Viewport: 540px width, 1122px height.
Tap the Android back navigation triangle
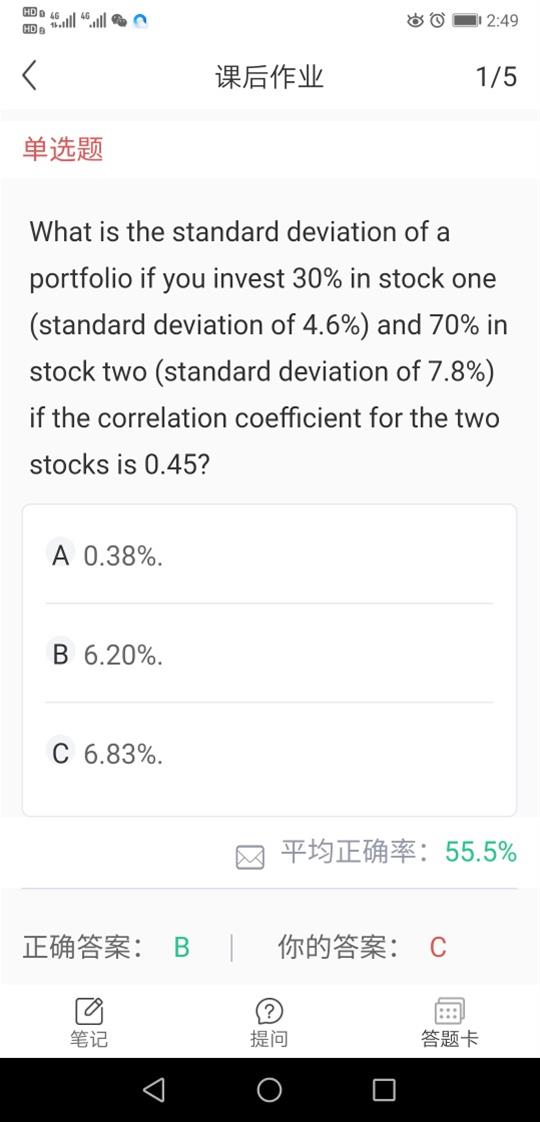pos(154,1089)
